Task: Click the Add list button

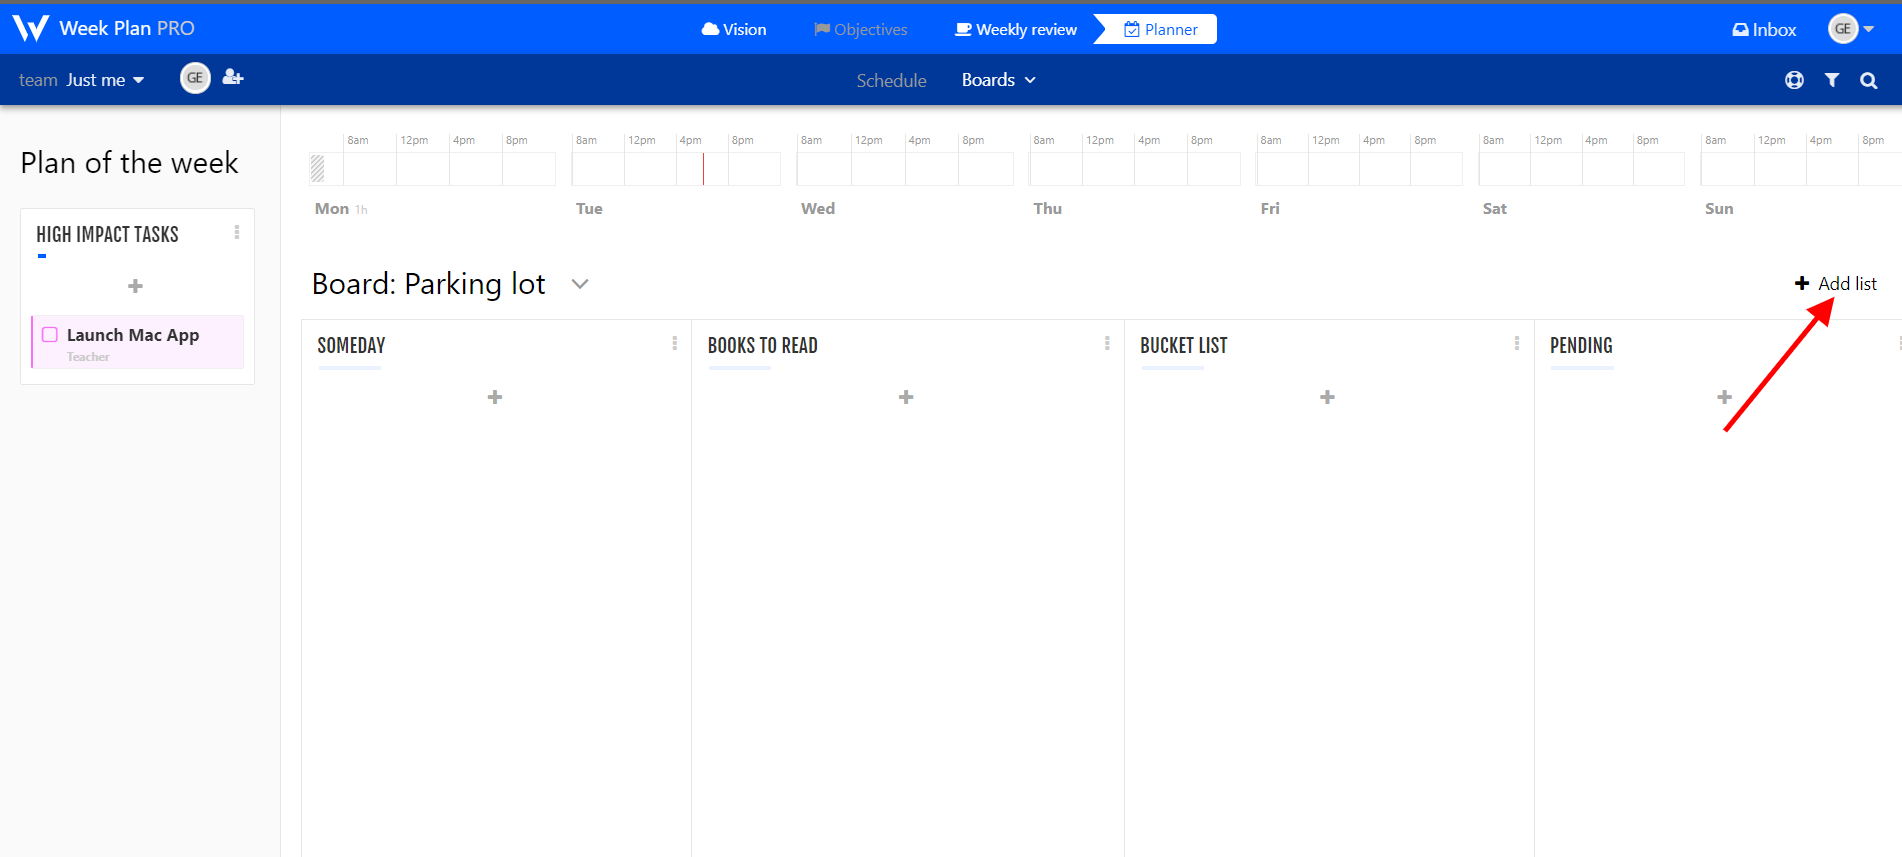Action: pos(1836,283)
